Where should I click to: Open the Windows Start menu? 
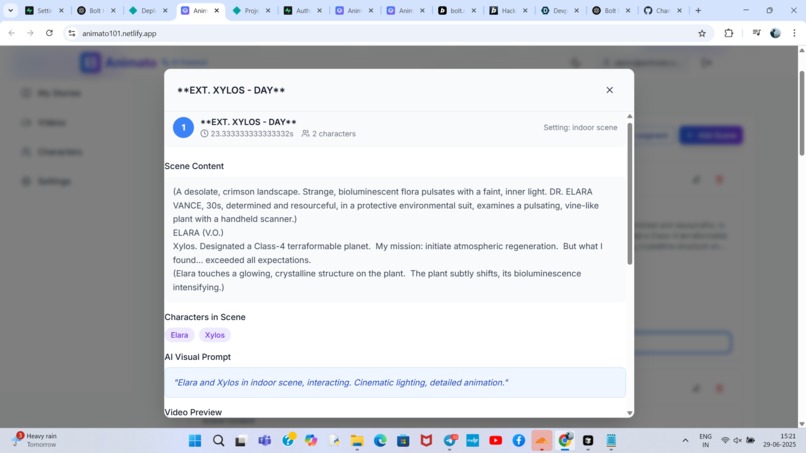click(x=195, y=441)
